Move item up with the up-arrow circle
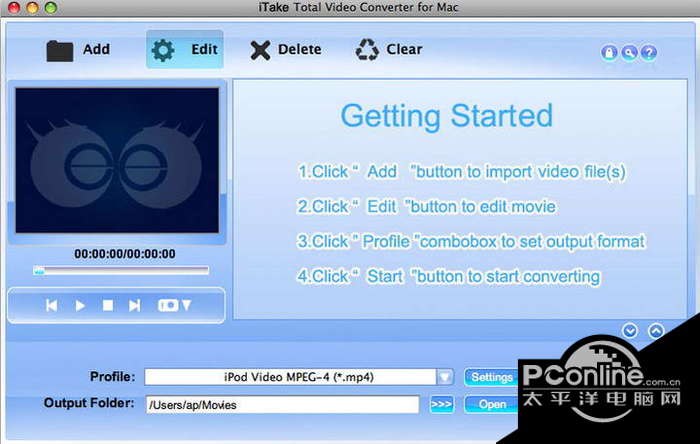Viewport: 700px width, 444px height. point(656,331)
